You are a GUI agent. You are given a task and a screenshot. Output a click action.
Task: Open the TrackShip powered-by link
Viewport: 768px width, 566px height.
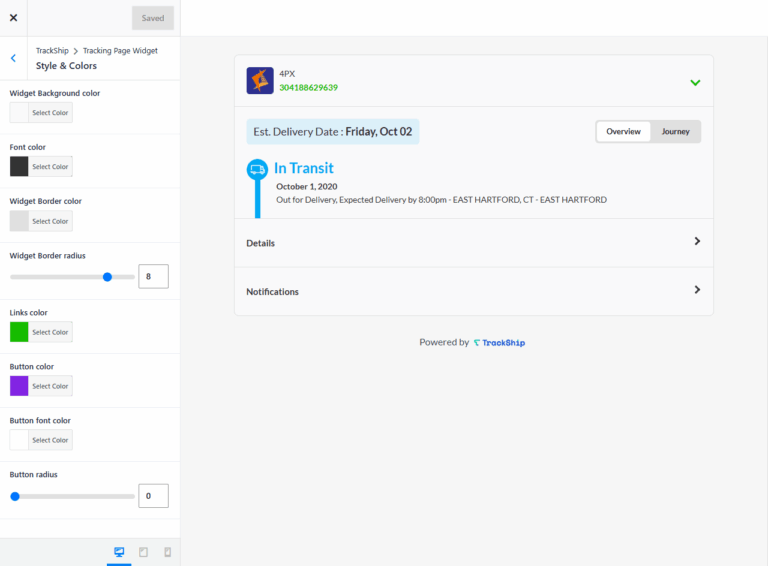click(x=499, y=343)
